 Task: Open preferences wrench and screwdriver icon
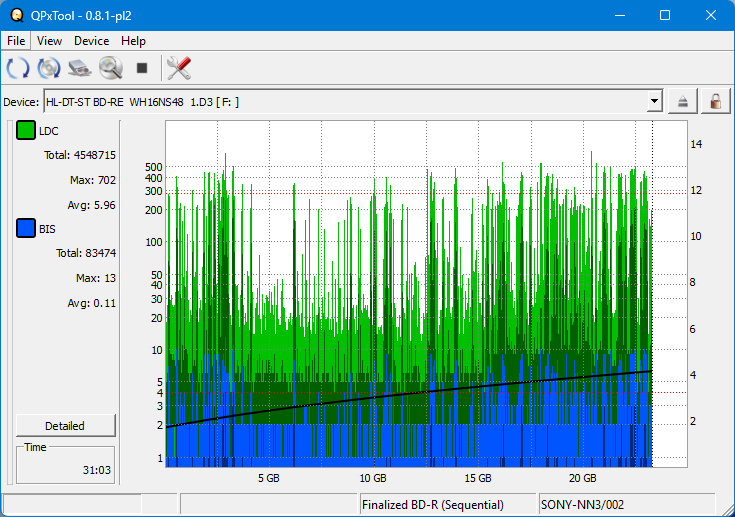point(179,68)
